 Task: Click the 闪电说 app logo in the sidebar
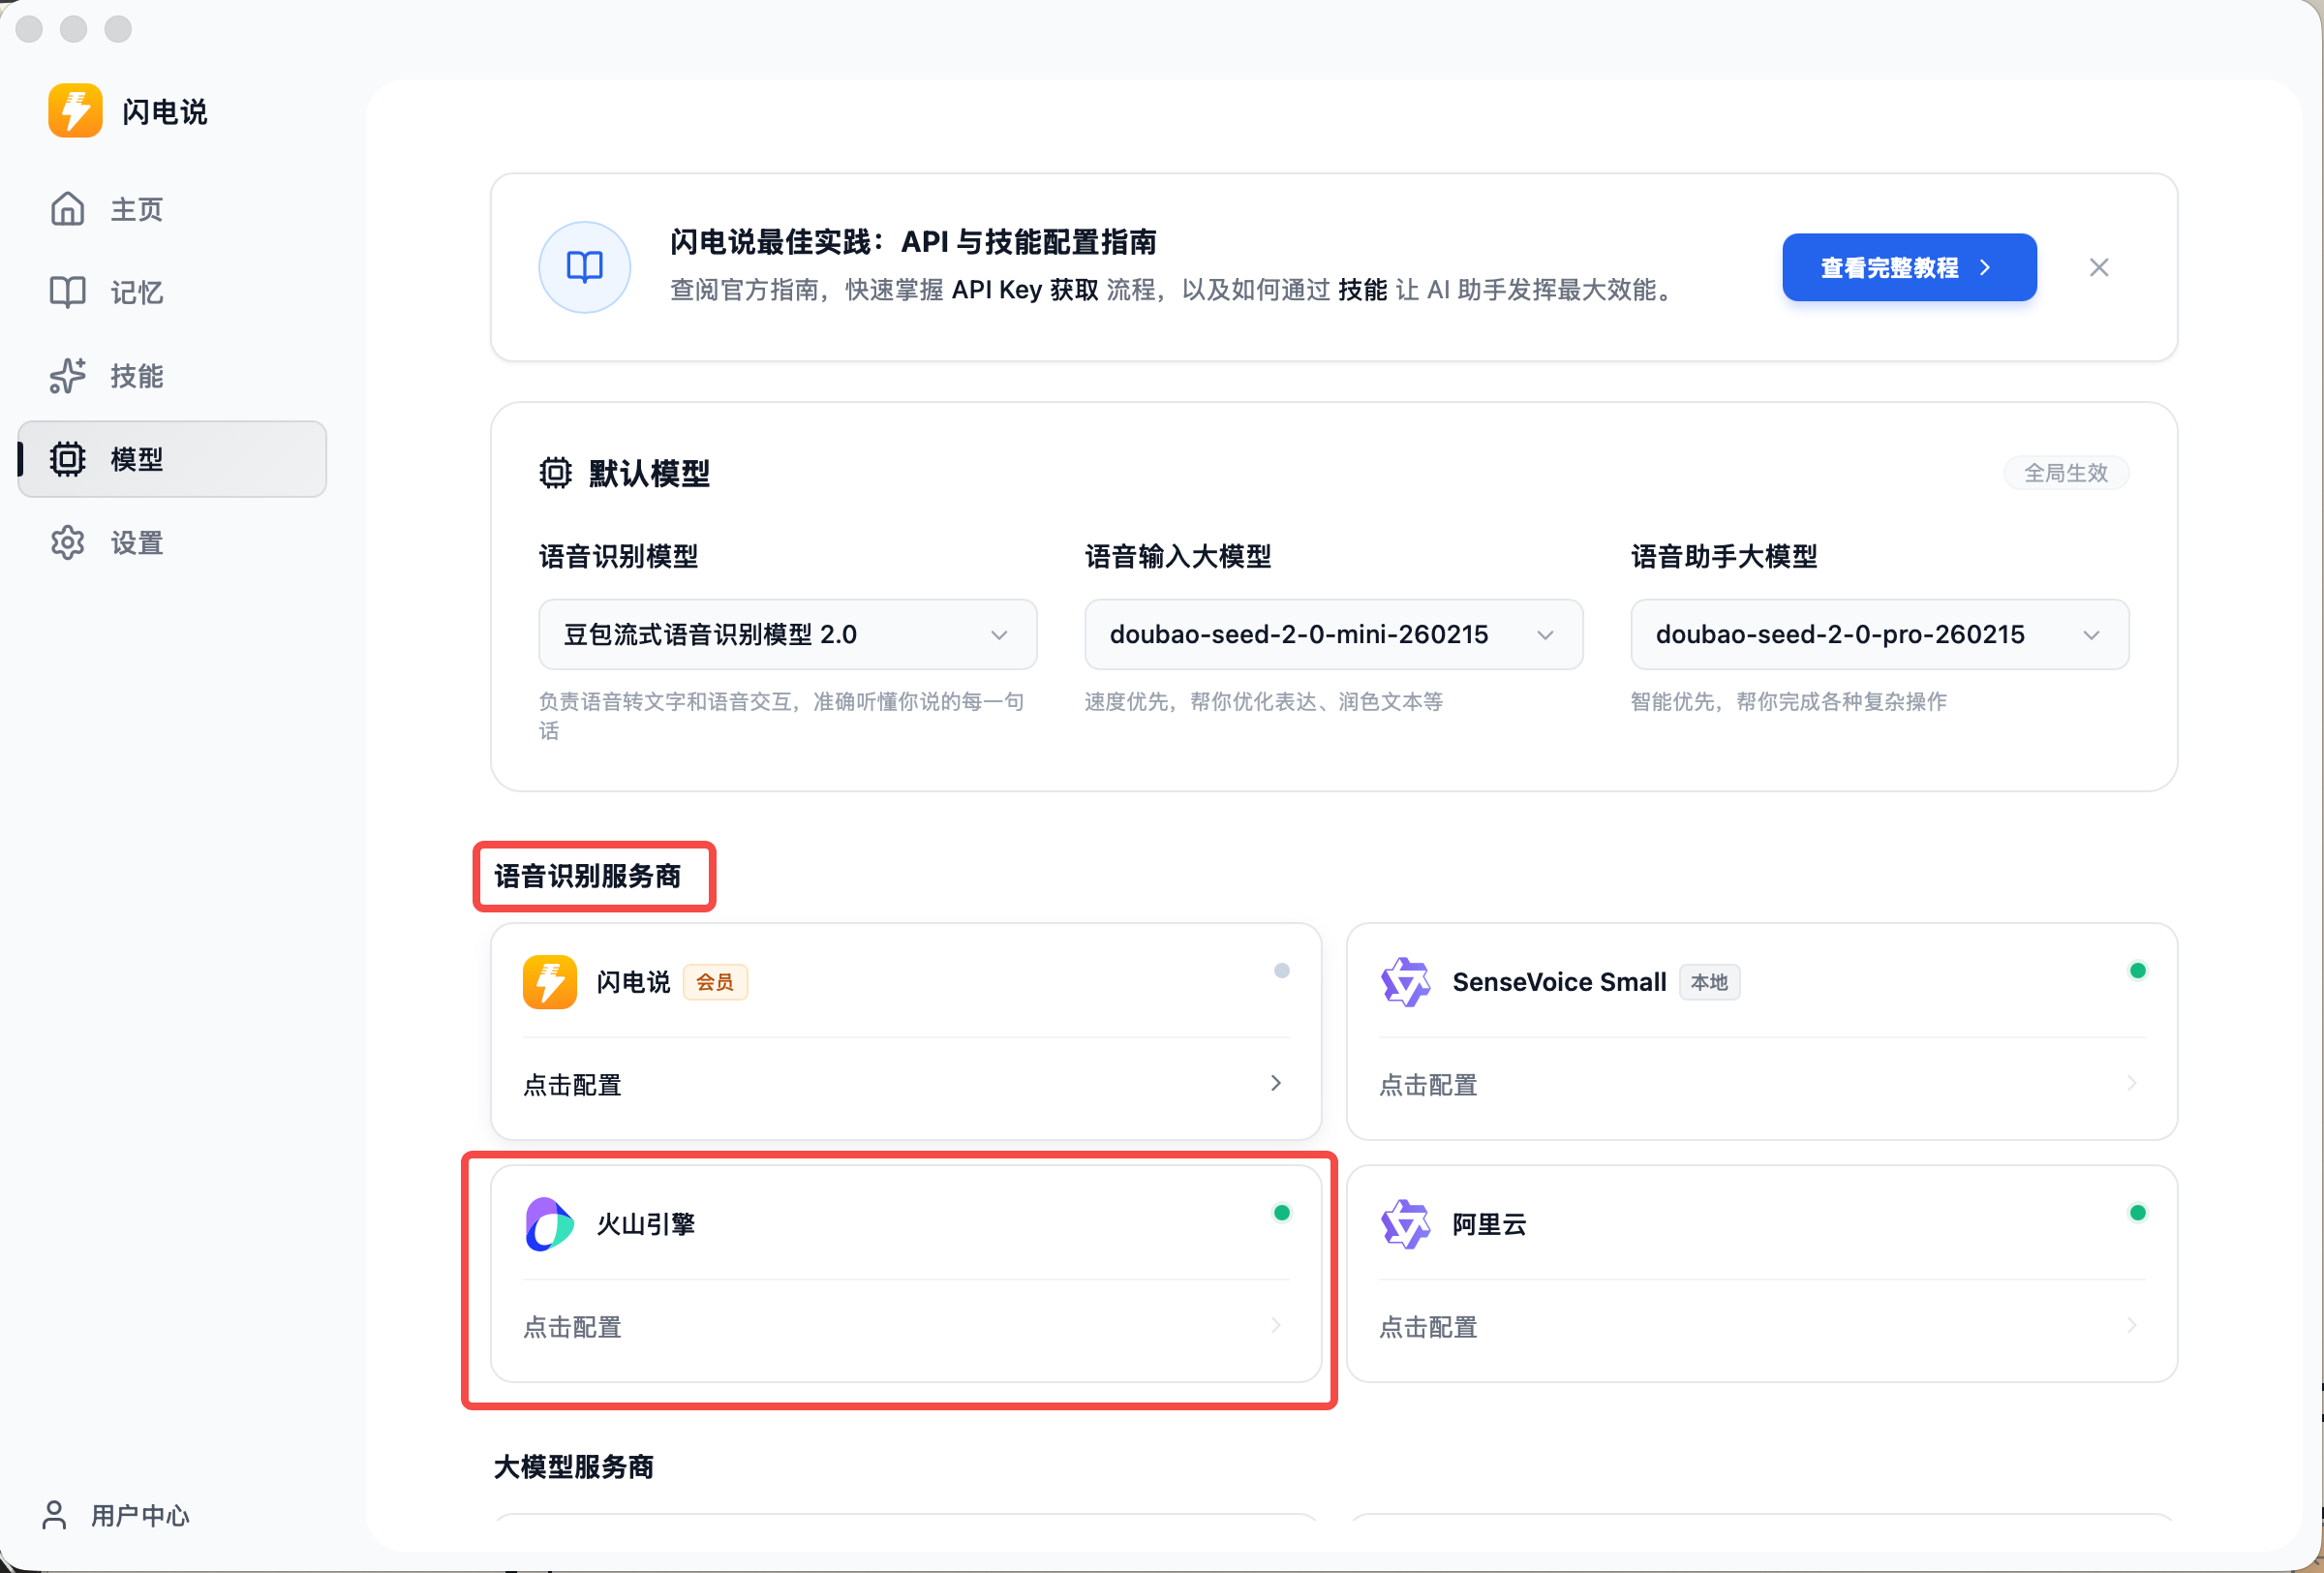(75, 110)
